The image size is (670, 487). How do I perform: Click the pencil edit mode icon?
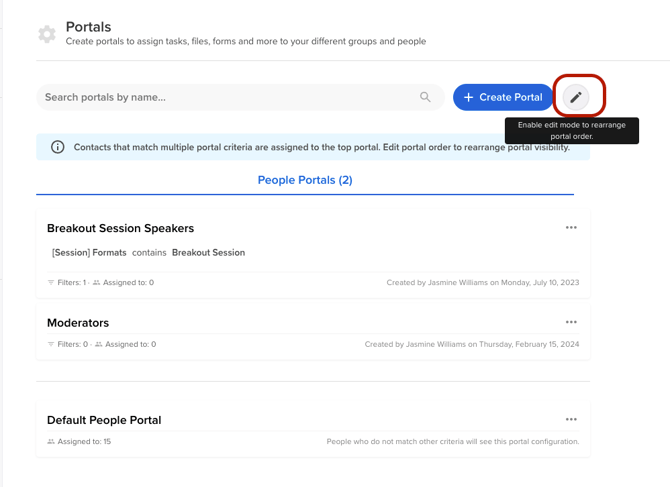pyautogui.click(x=575, y=97)
